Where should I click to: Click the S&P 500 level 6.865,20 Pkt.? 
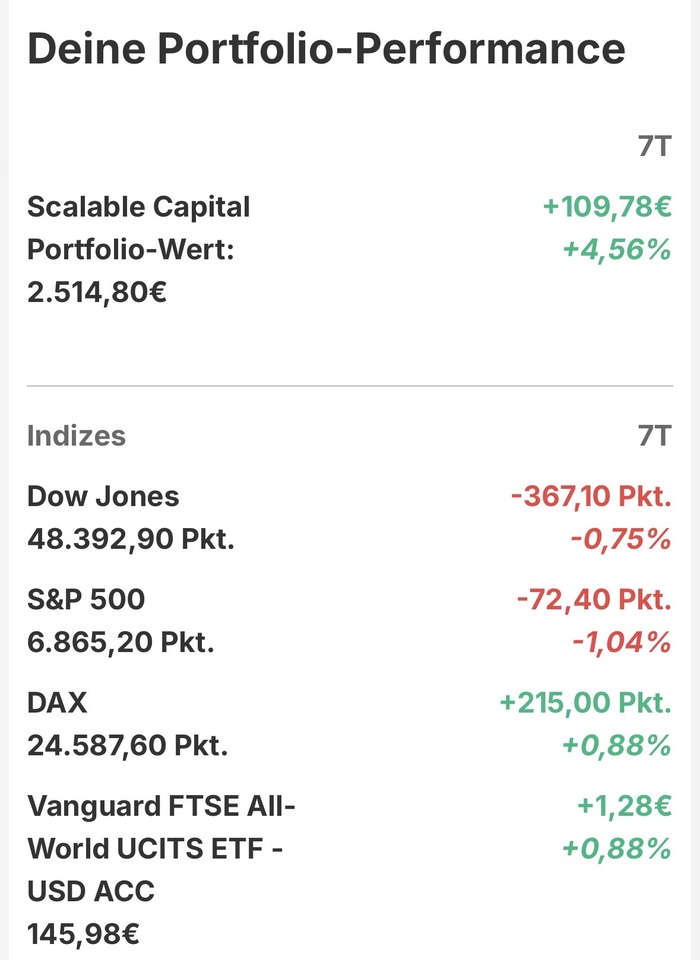pyautogui.click(x=120, y=642)
